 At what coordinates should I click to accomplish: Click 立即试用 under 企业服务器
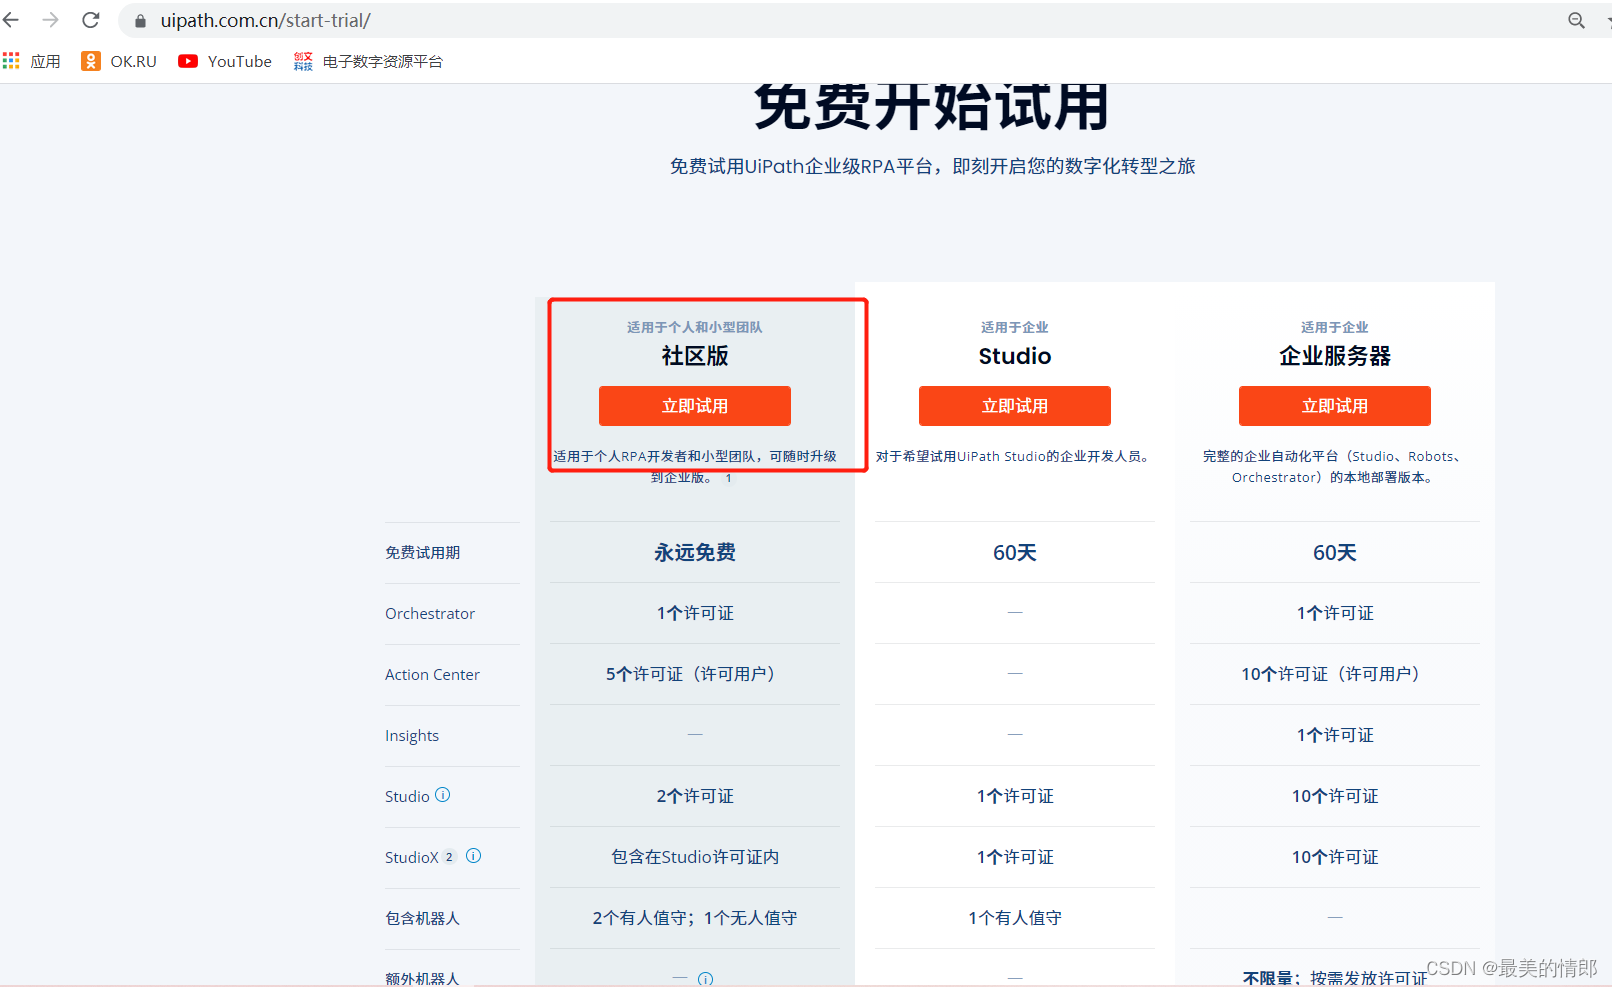[x=1335, y=406]
